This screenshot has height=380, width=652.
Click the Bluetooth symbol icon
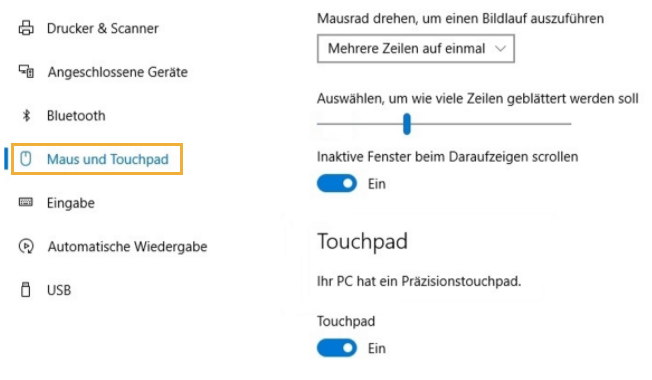click(x=26, y=115)
